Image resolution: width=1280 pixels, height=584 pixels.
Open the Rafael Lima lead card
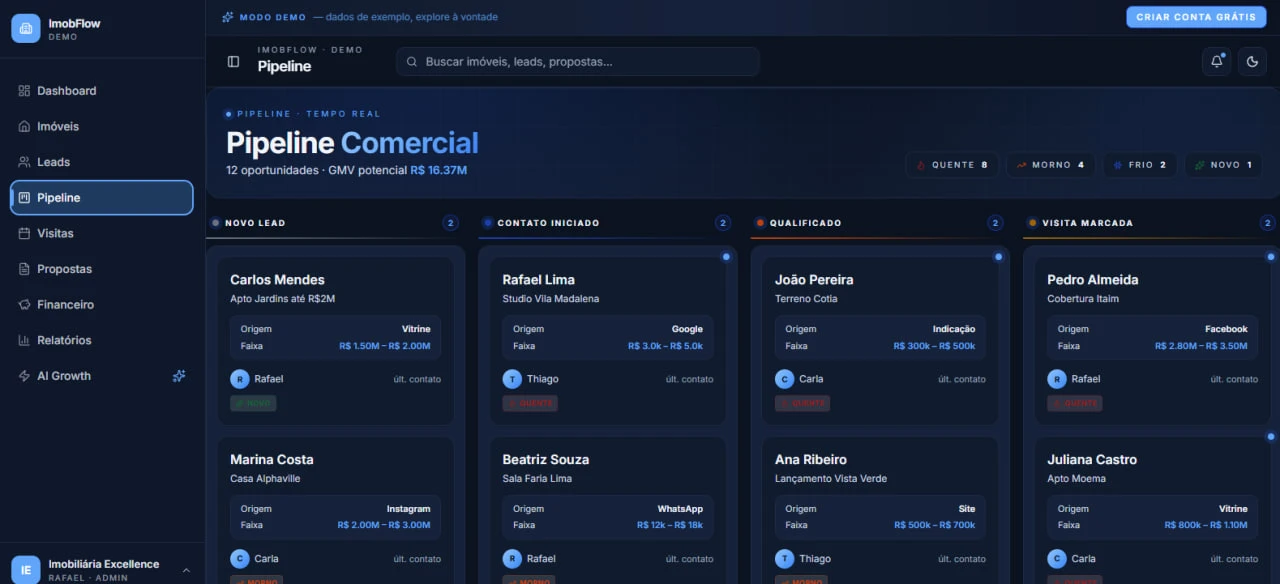tap(608, 341)
